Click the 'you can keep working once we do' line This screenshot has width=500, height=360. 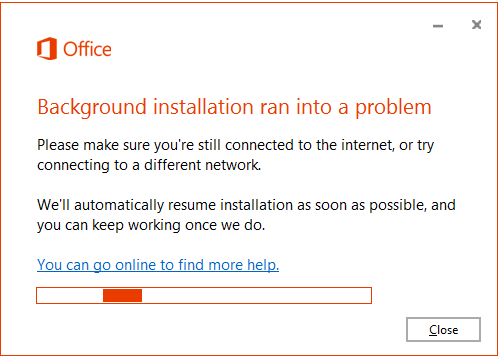(151, 225)
